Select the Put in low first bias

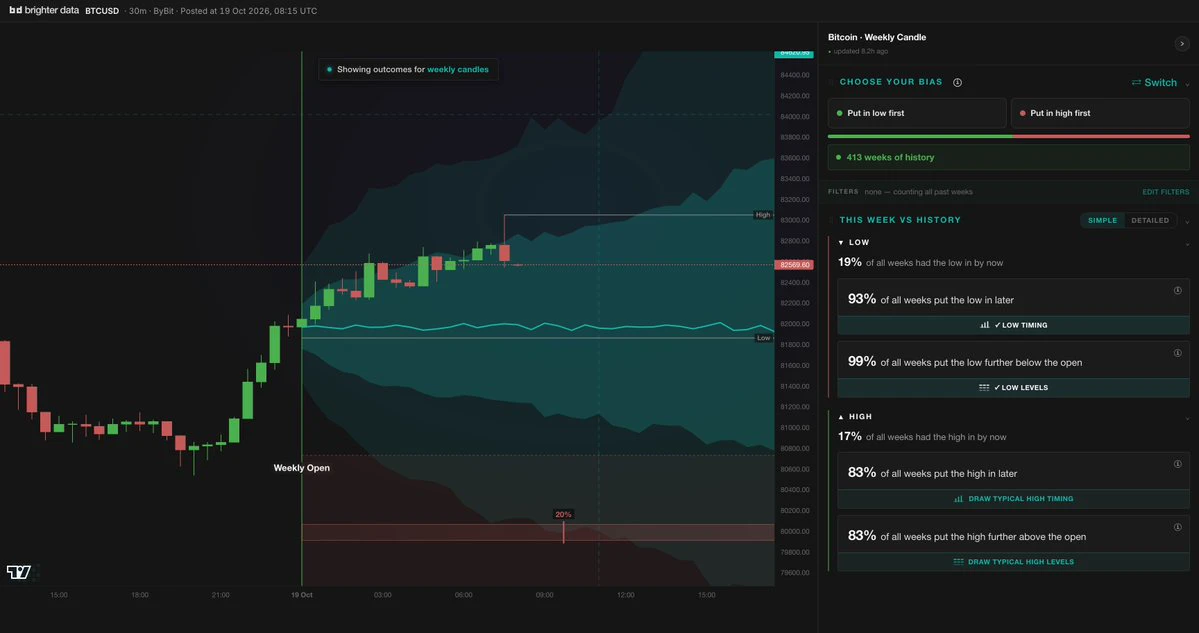(x=917, y=113)
